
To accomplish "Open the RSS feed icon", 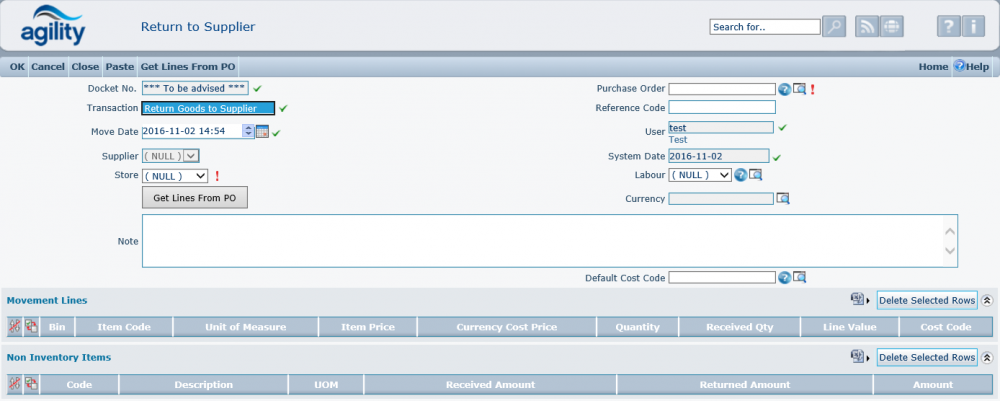I will (x=866, y=27).
